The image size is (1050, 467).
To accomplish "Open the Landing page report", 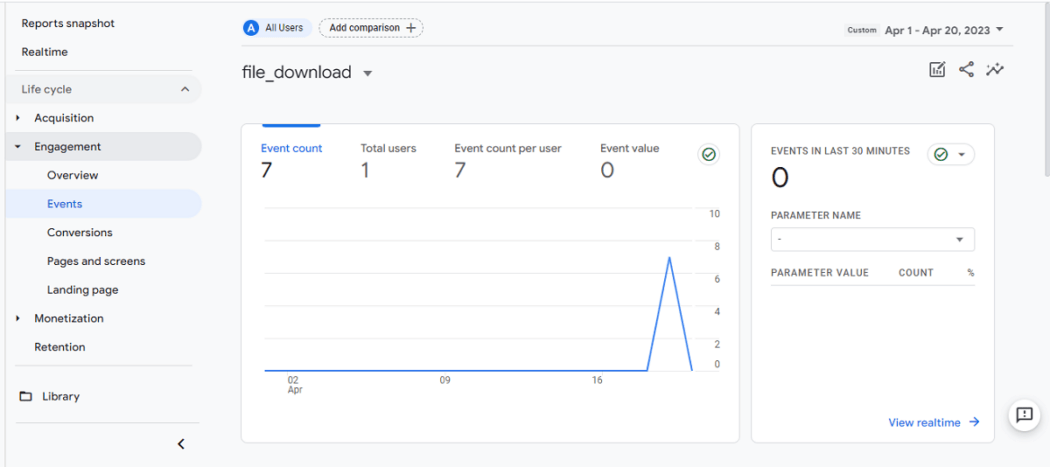I will [x=82, y=290].
